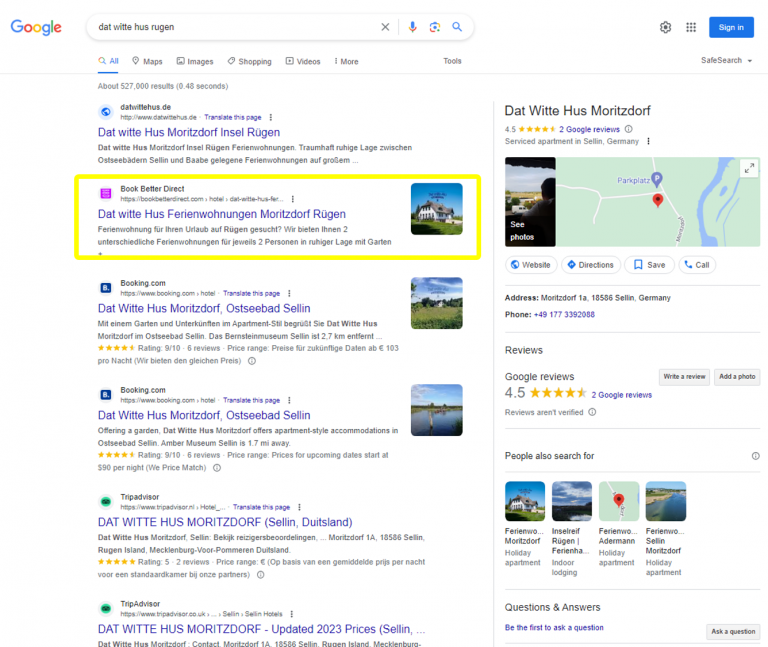Start voice search with microphone icon
This screenshot has height=647, width=768.
pyautogui.click(x=412, y=27)
